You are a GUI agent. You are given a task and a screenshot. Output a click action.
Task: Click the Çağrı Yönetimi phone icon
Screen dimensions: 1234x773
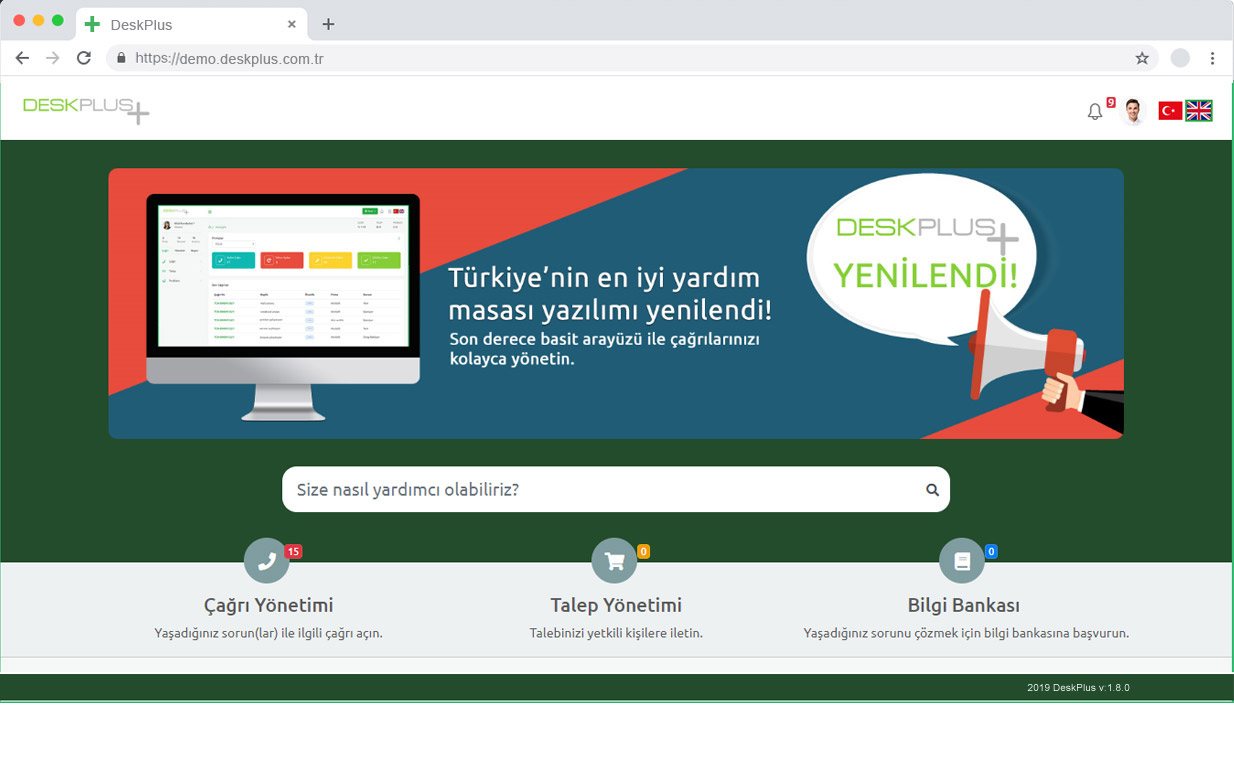click(x=266, y=561)
